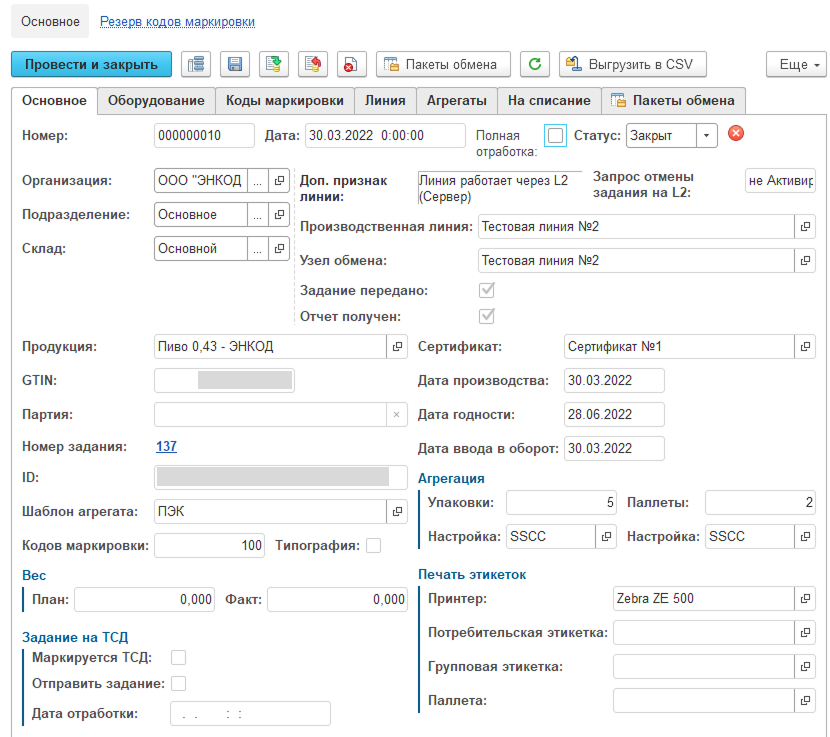Click the save (floppy disk) toolbar icon
The height and width of the screenshot is (737, 830).
click(235, 65)
